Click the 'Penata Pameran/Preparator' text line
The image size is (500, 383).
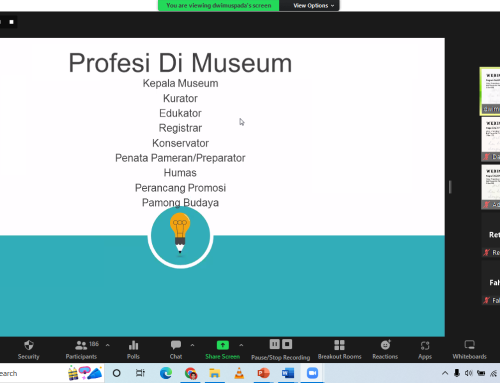[x=180, y=158]
